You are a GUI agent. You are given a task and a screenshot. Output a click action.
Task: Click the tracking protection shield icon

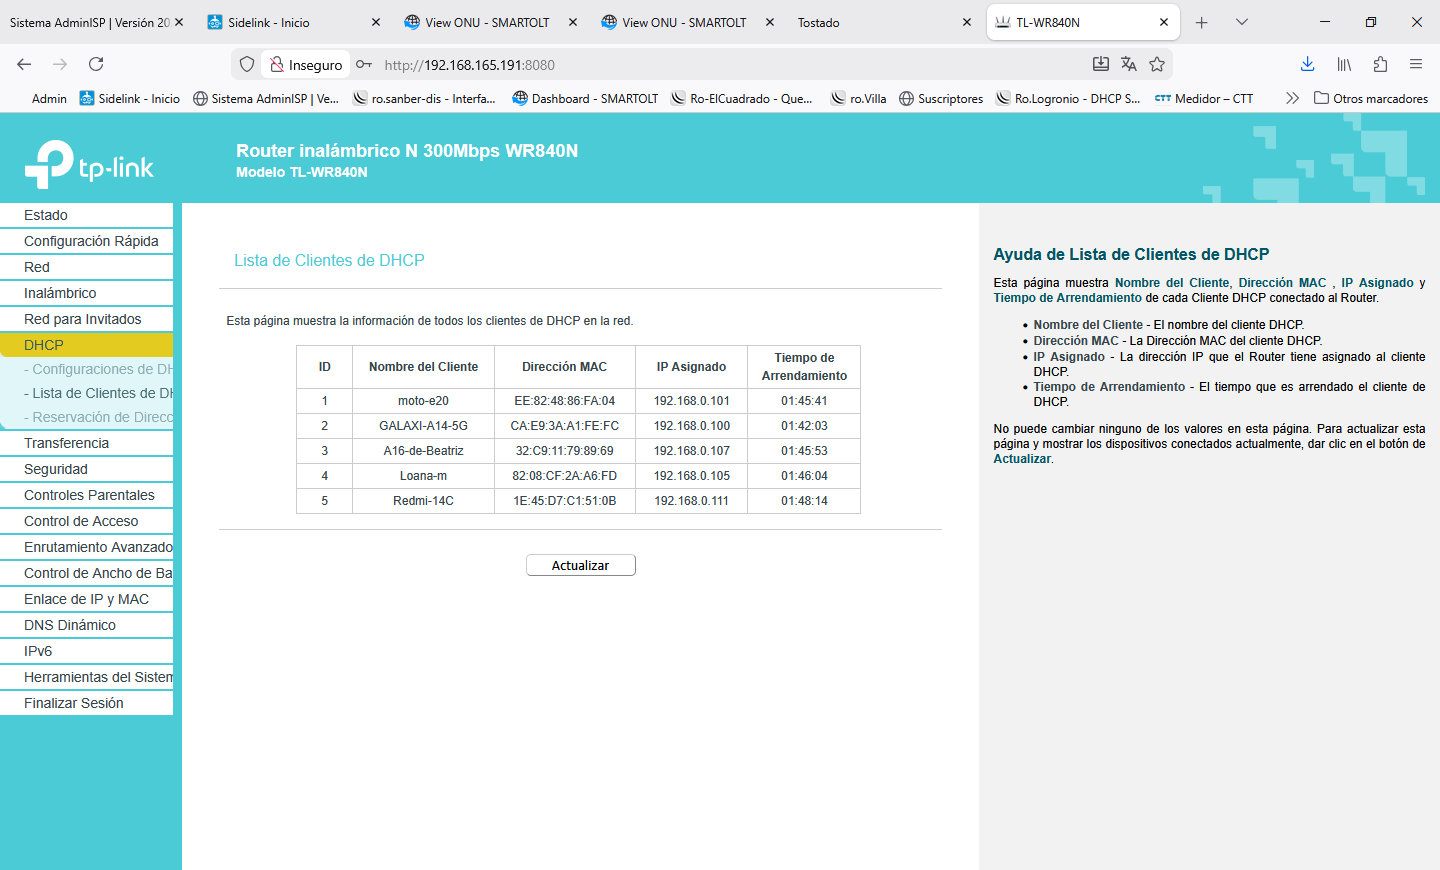click(x=247, y=64)
